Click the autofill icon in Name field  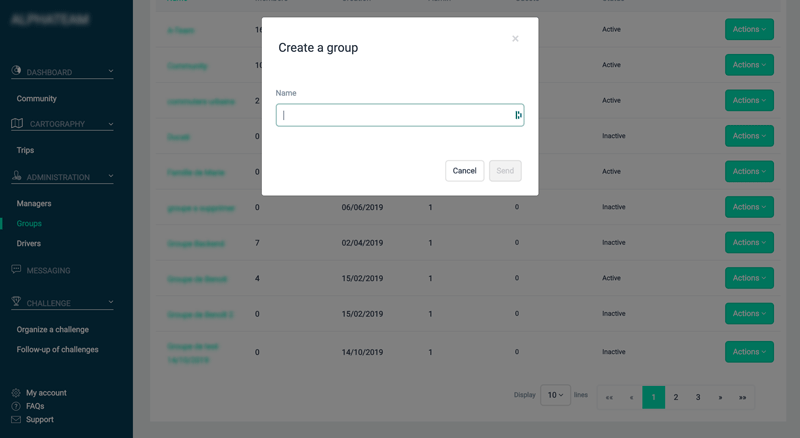518,115
